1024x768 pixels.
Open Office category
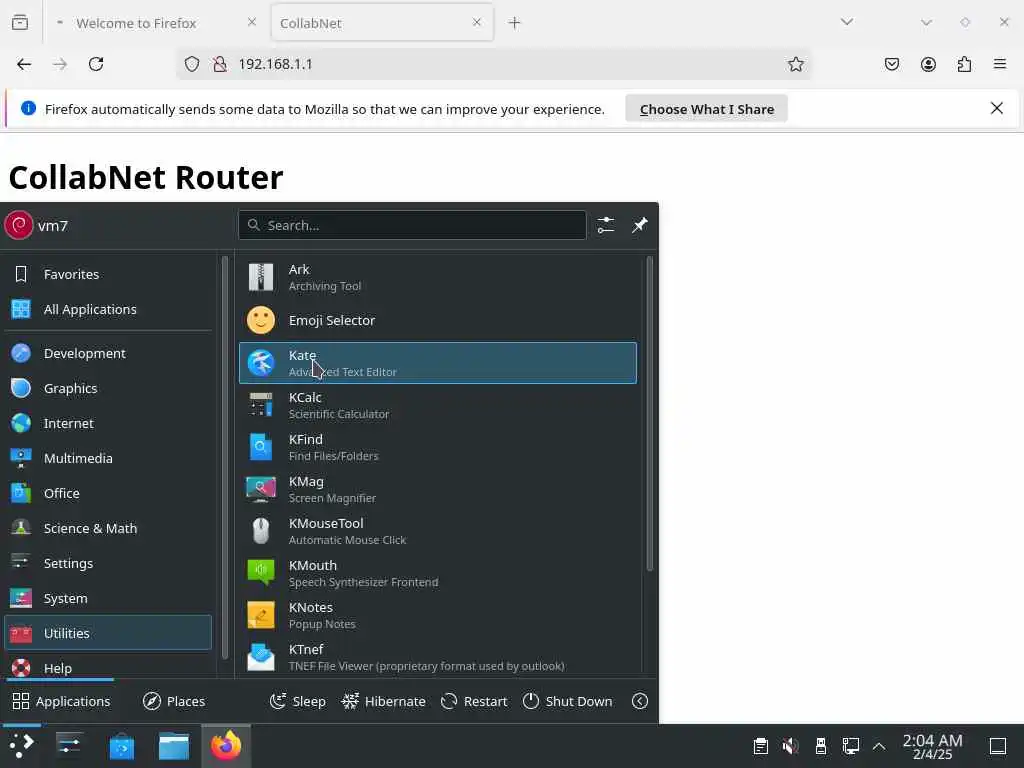click(108, 493)
